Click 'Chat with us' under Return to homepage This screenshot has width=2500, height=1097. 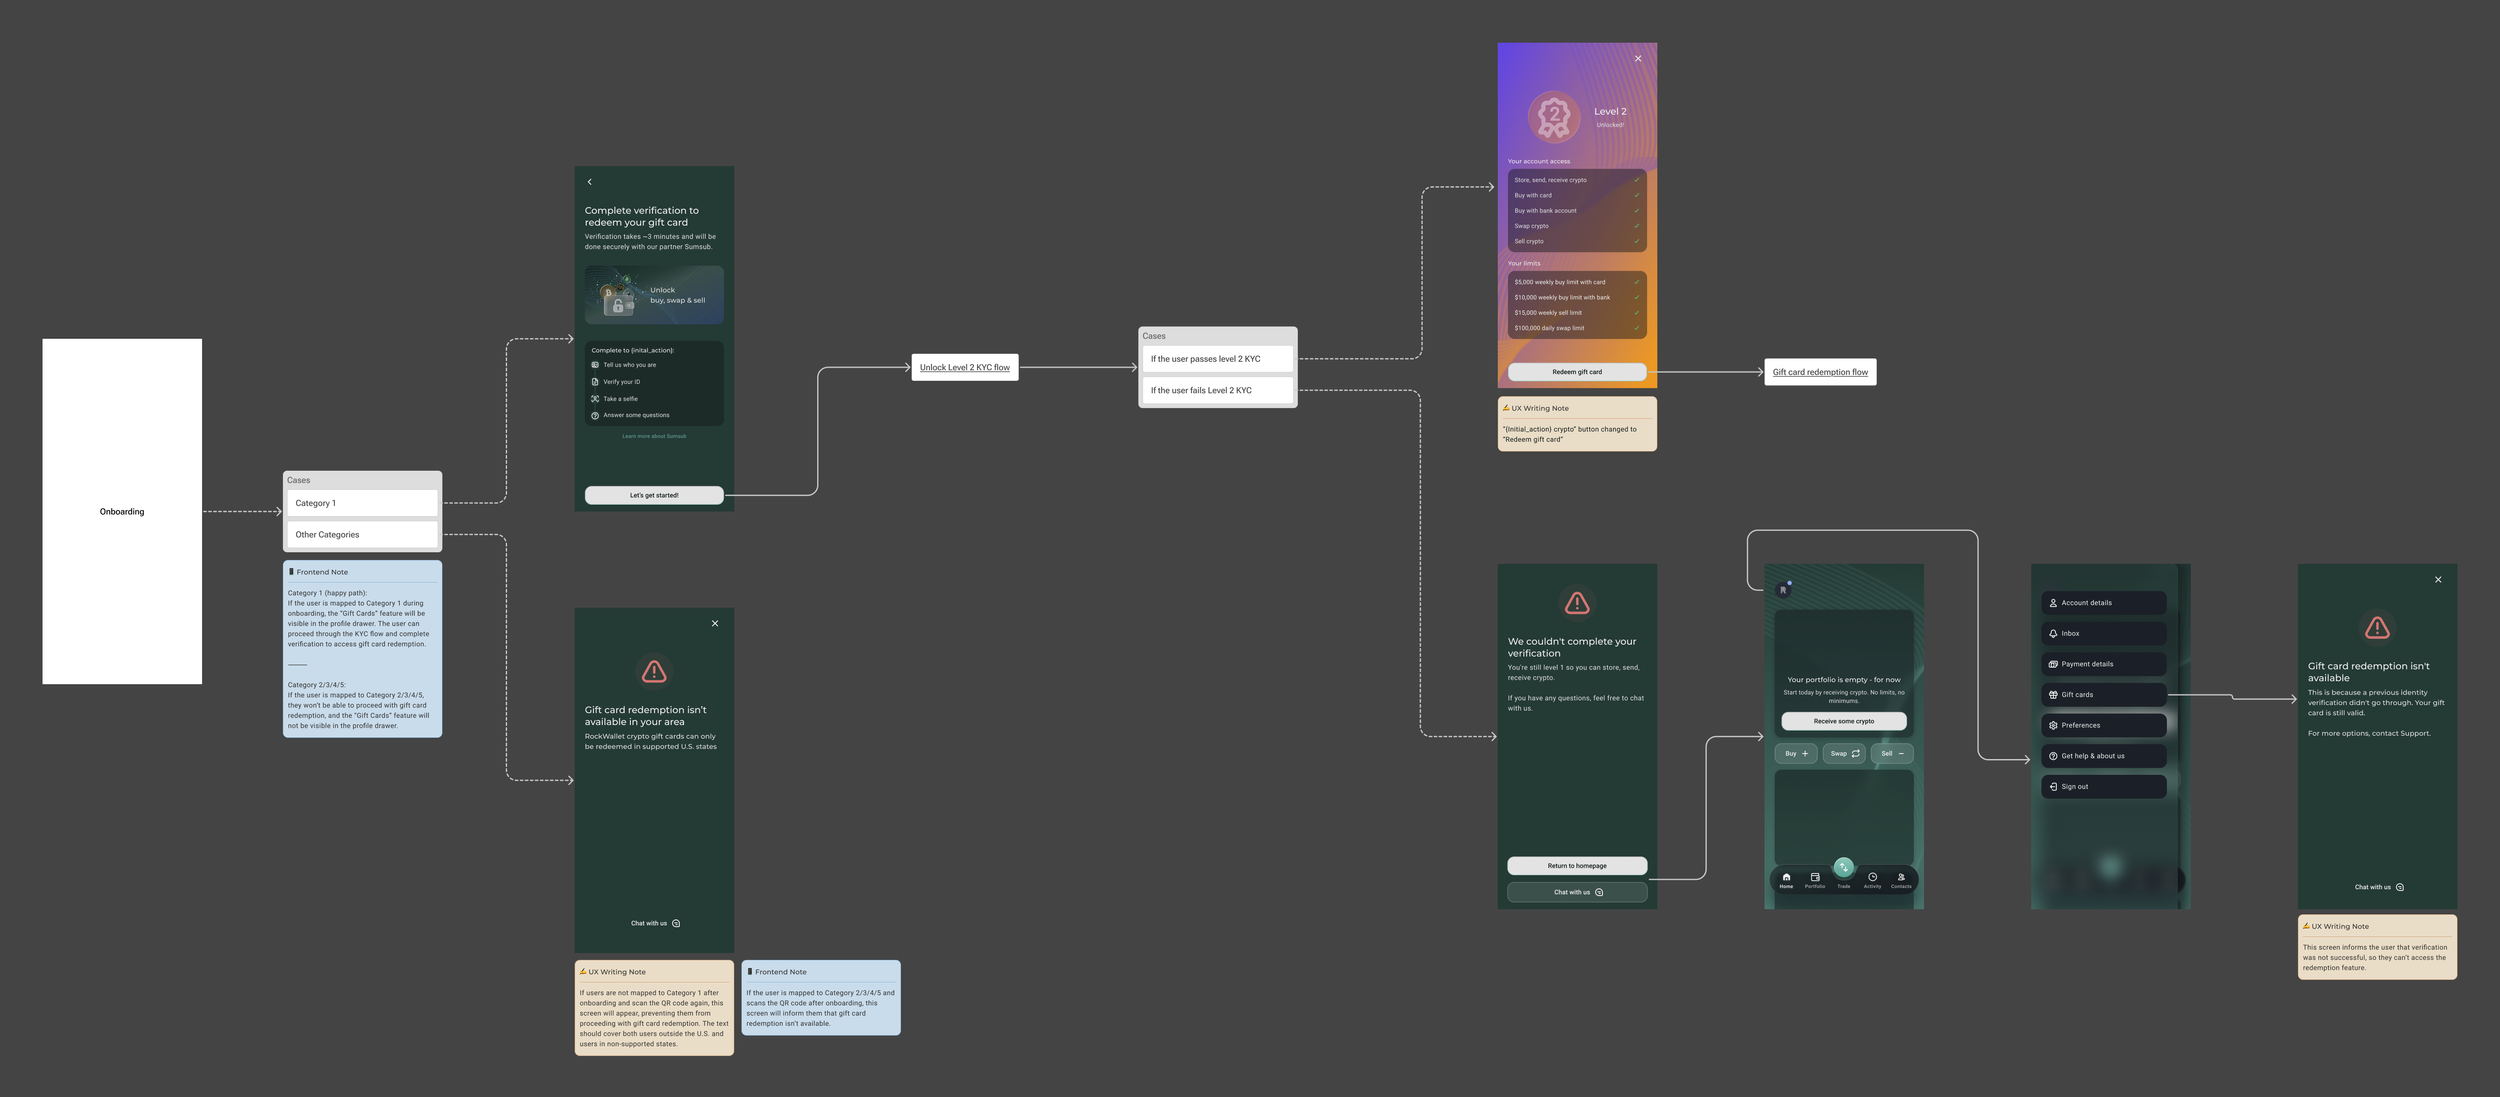[x=1577, y=893]
